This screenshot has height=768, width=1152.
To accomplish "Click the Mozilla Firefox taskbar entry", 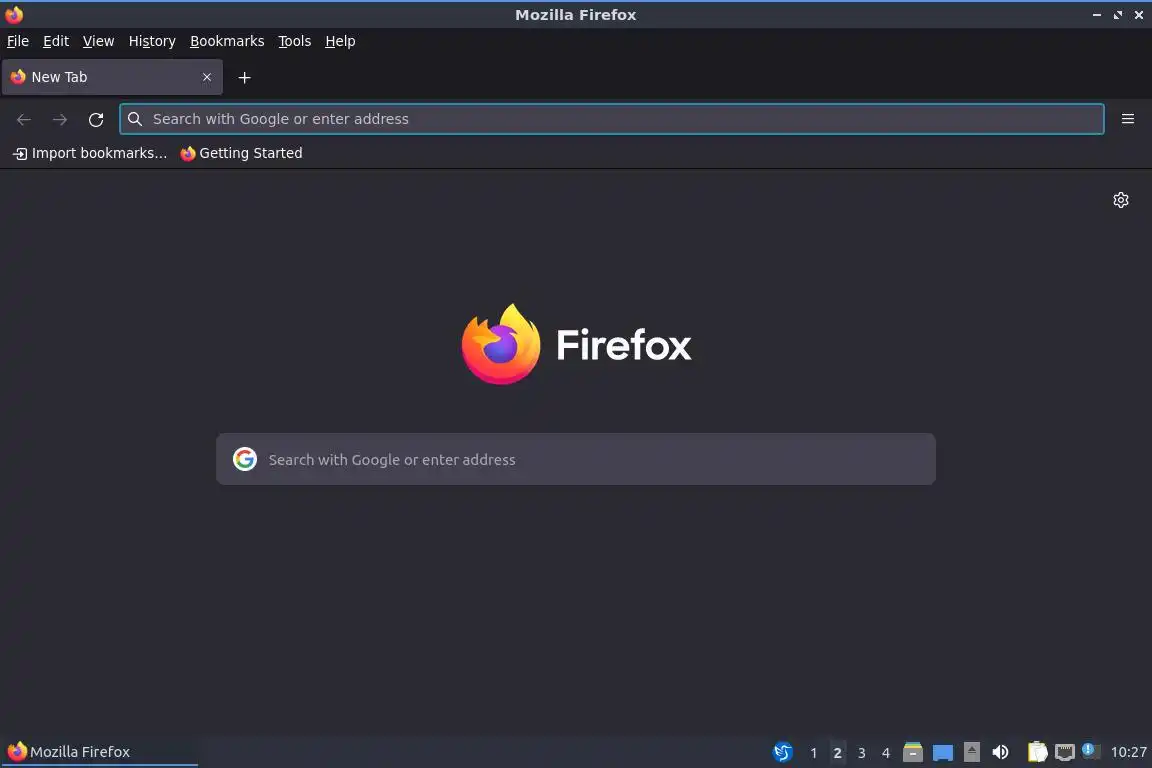I will click(100, 752).
